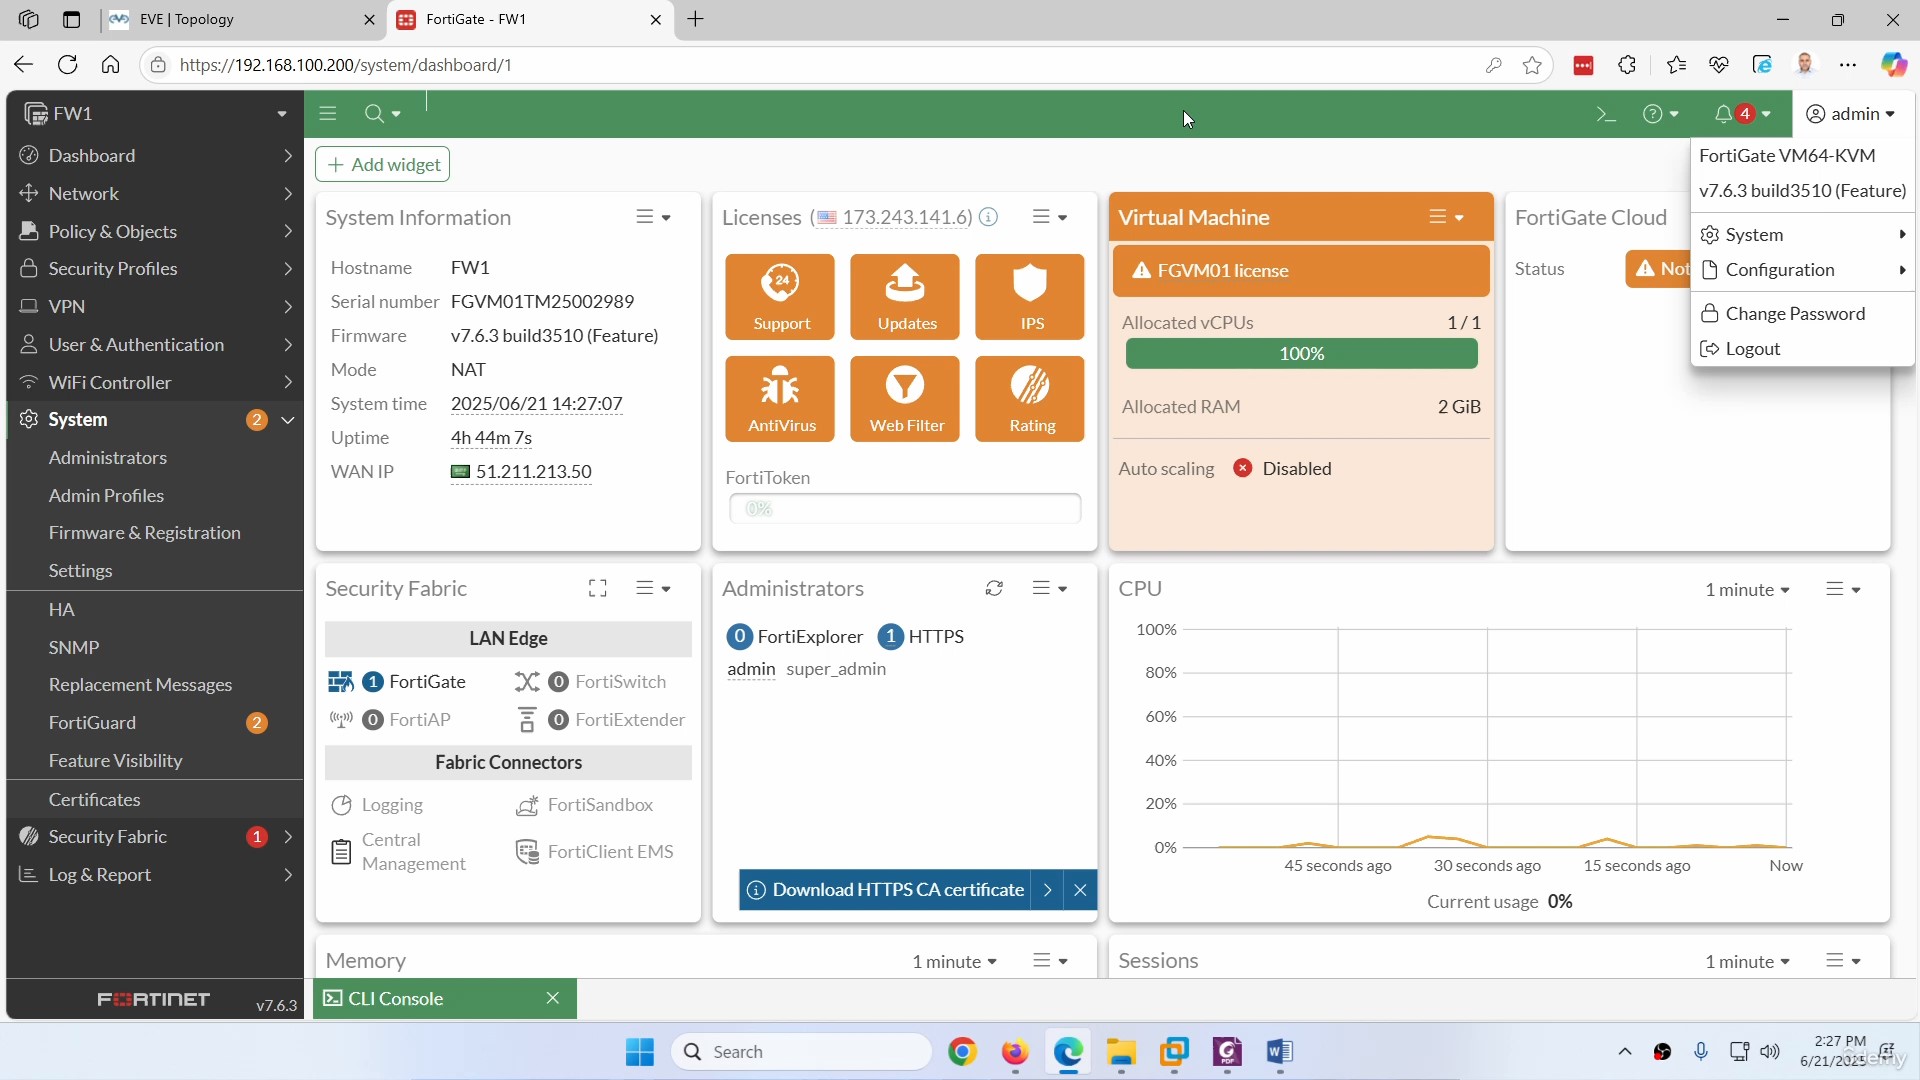Image resolution: width=1920 pixels, height=1080 pixels.
Task: Refresh the Administrators widget
Action: 994,589
